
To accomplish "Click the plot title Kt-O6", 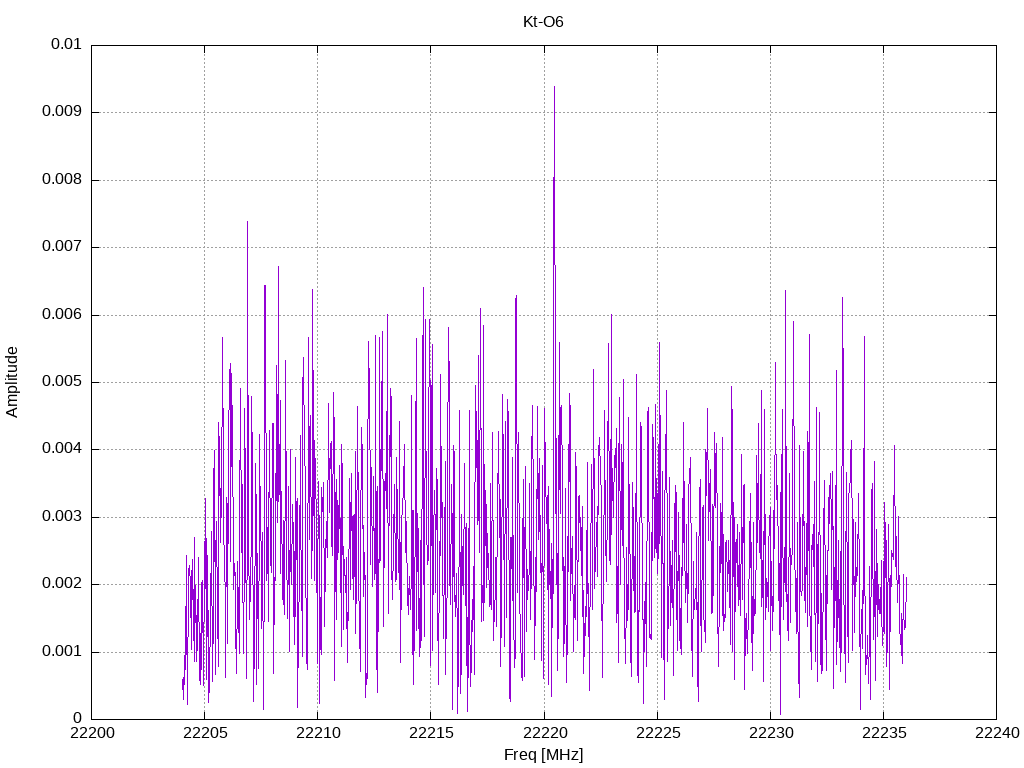I will click(x=543, y=22).
